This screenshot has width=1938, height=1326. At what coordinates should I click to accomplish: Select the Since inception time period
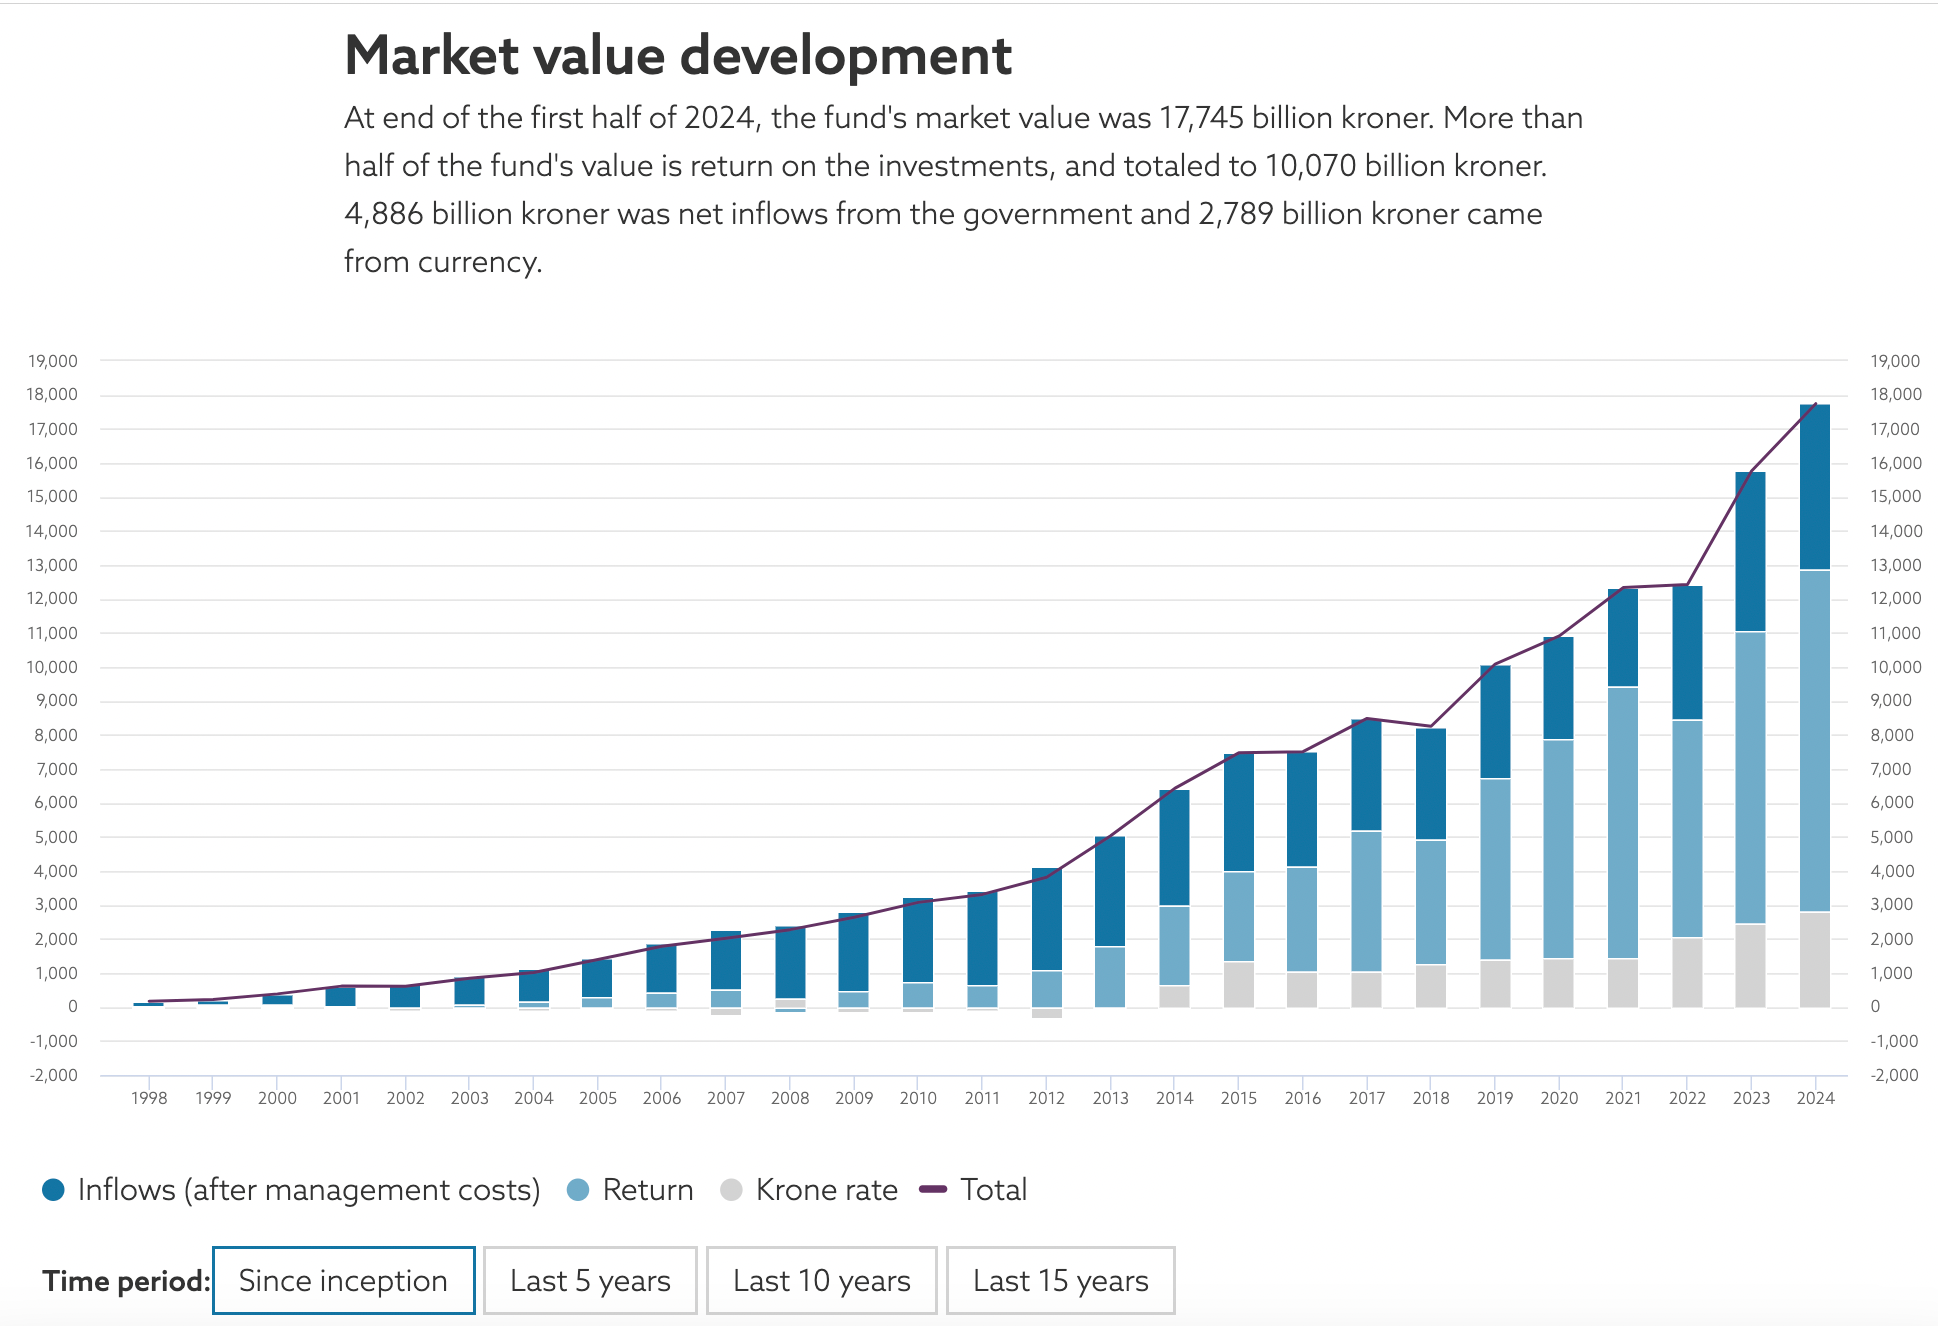343,1280
